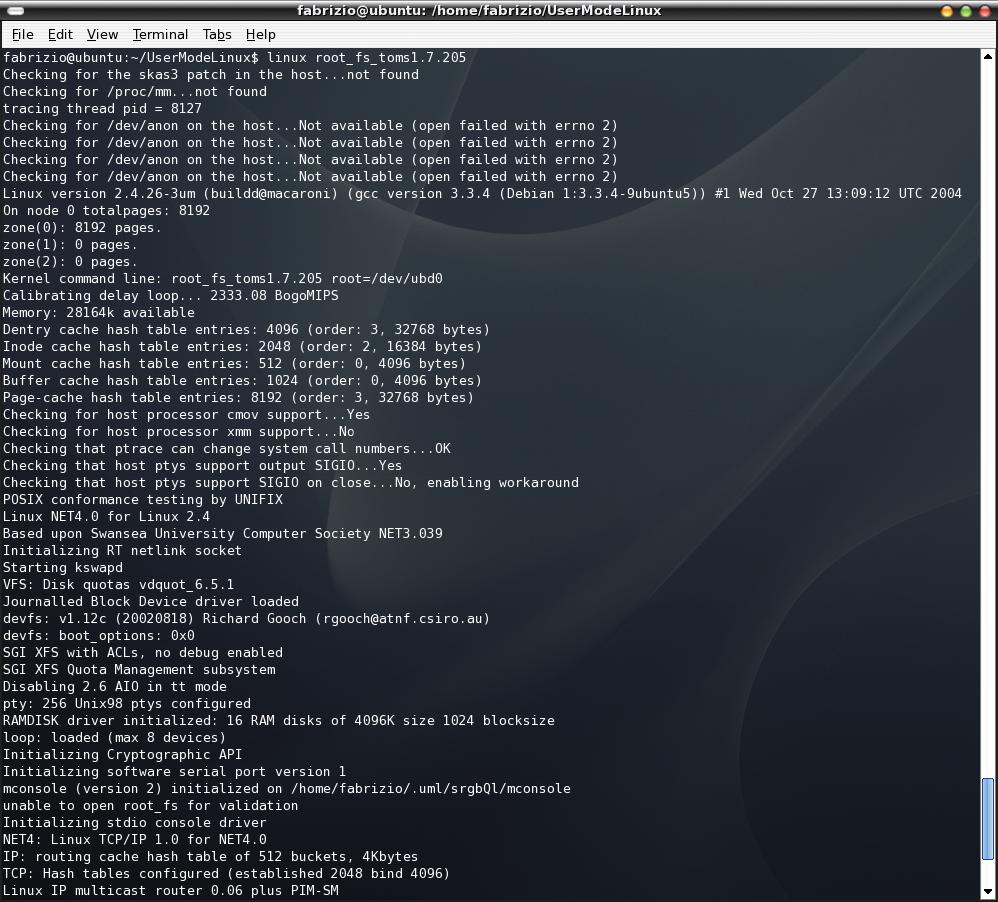This screenshot has width=998, height=902.
Task: Click the 'Starting kswapd' line
Action: (x=62, y=568)
